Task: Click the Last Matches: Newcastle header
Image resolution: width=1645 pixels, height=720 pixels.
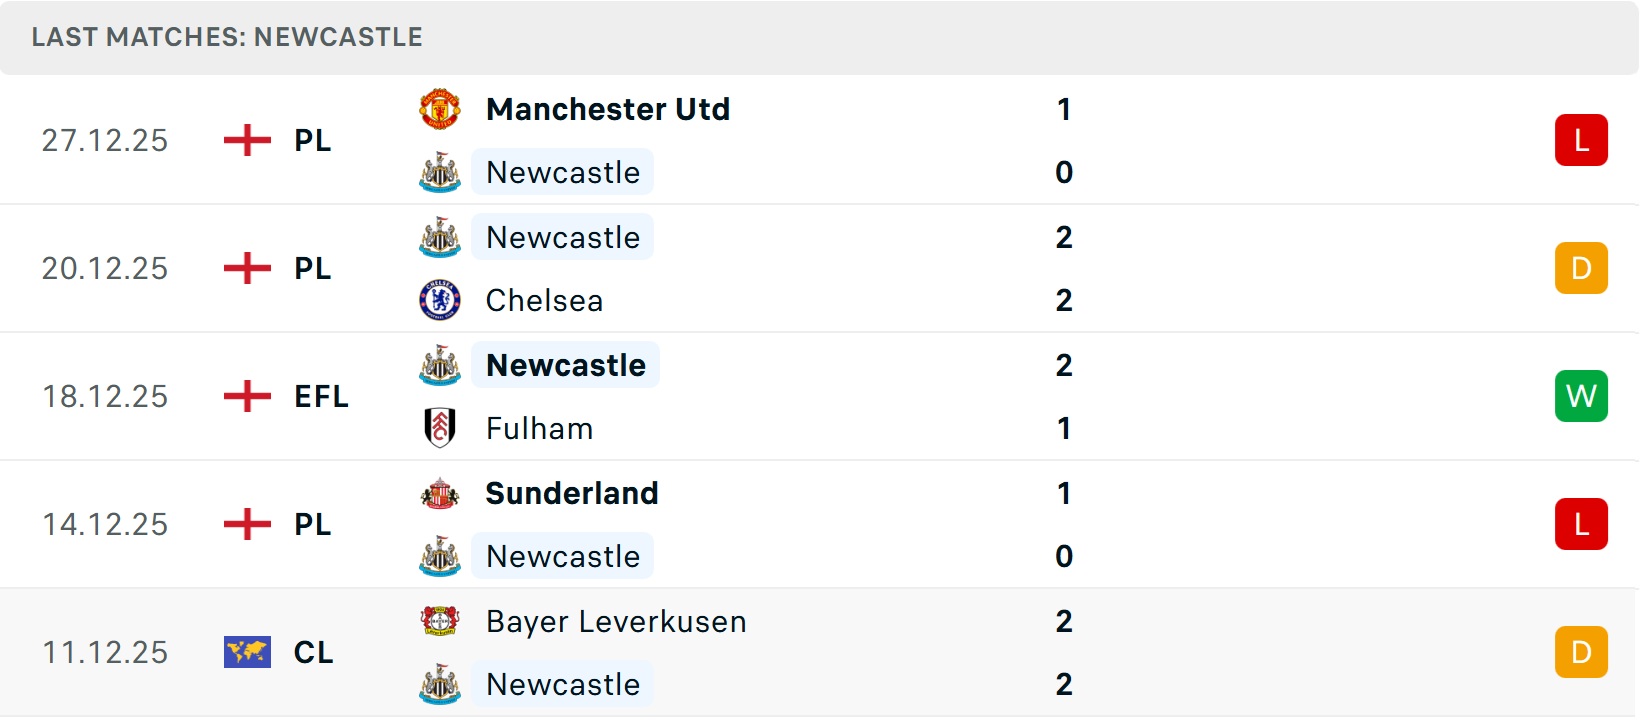Action: (x=227, y=37)
